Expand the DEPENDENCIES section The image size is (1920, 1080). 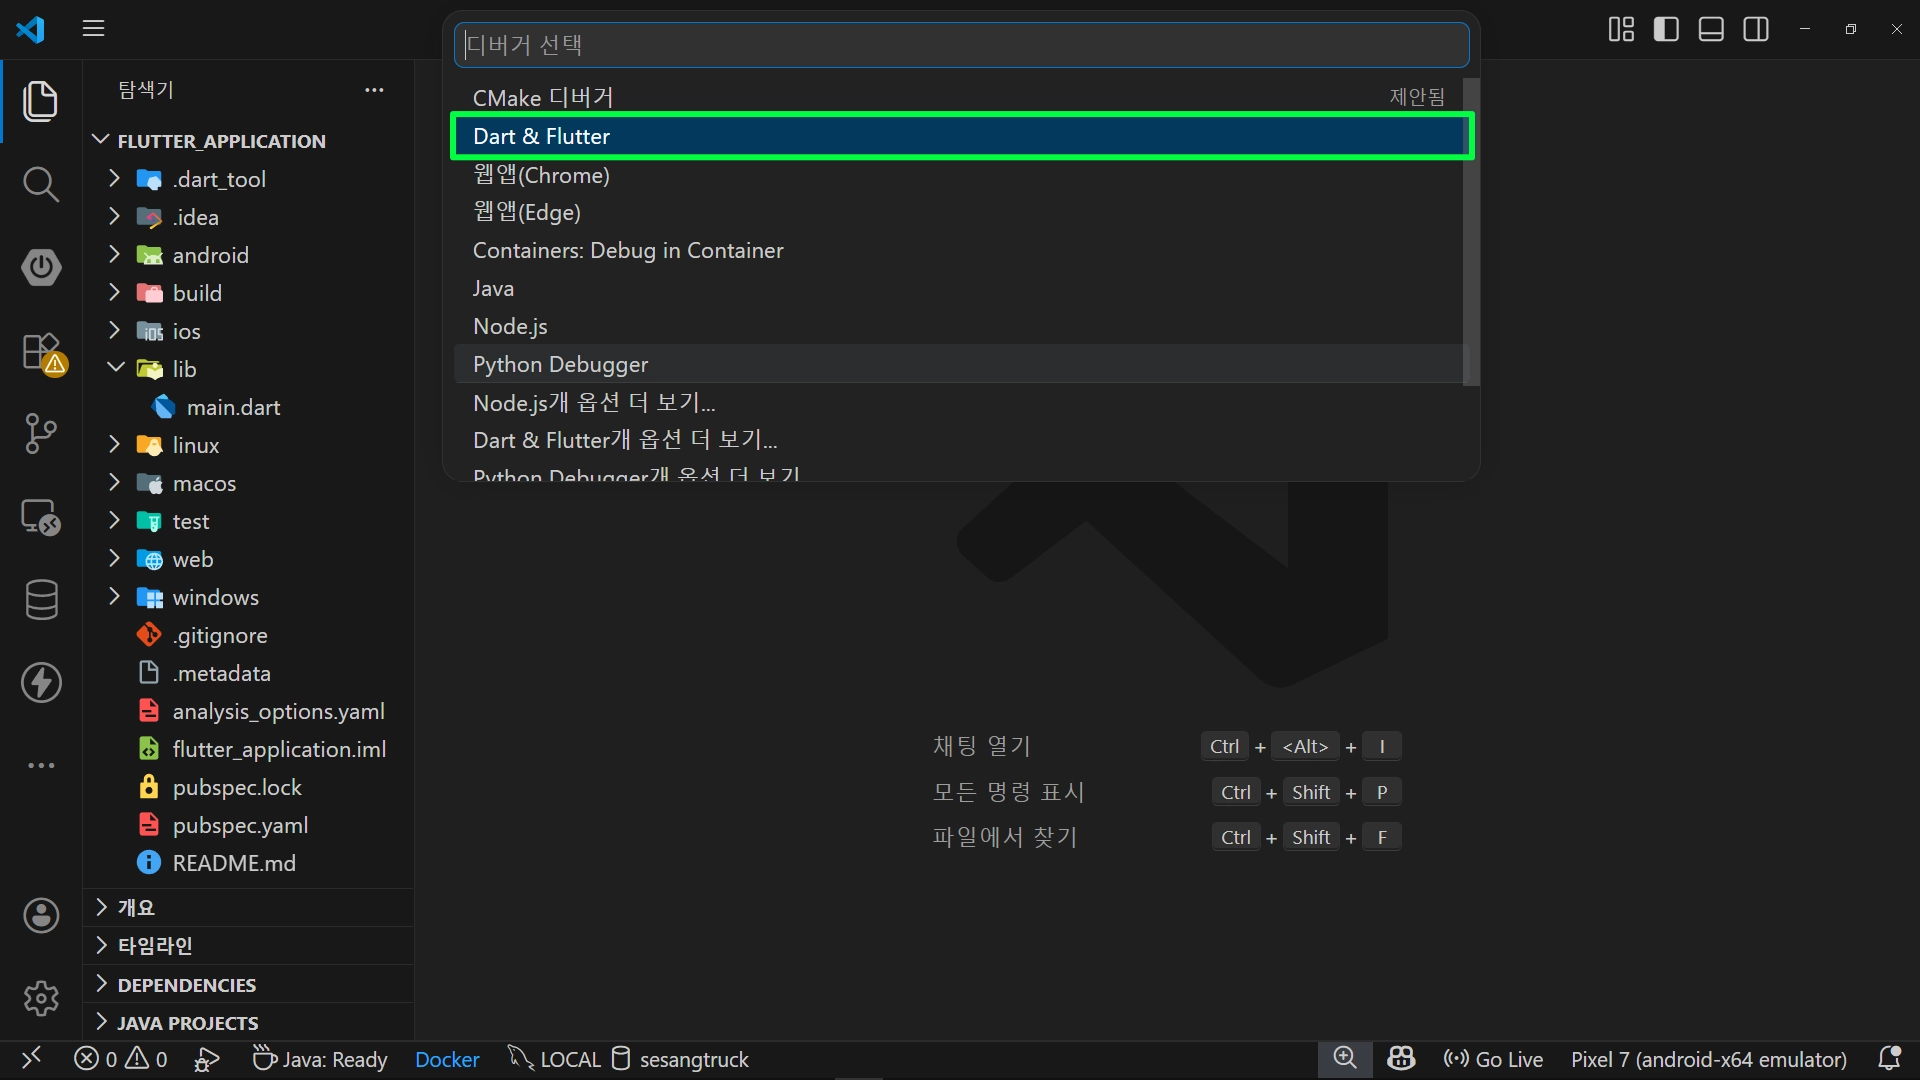186,985
